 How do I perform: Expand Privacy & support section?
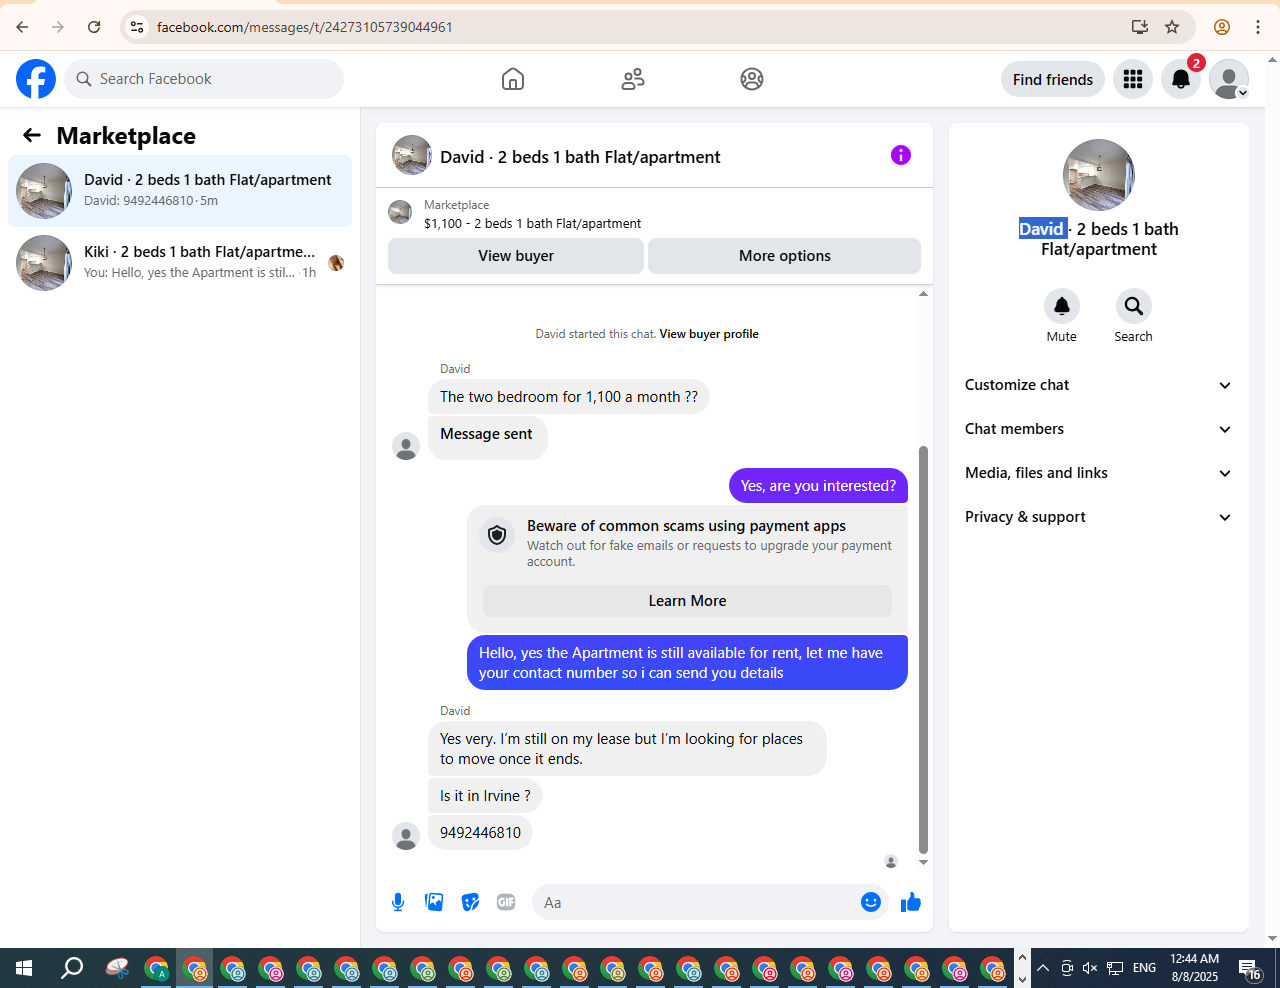coord(1098,517)
